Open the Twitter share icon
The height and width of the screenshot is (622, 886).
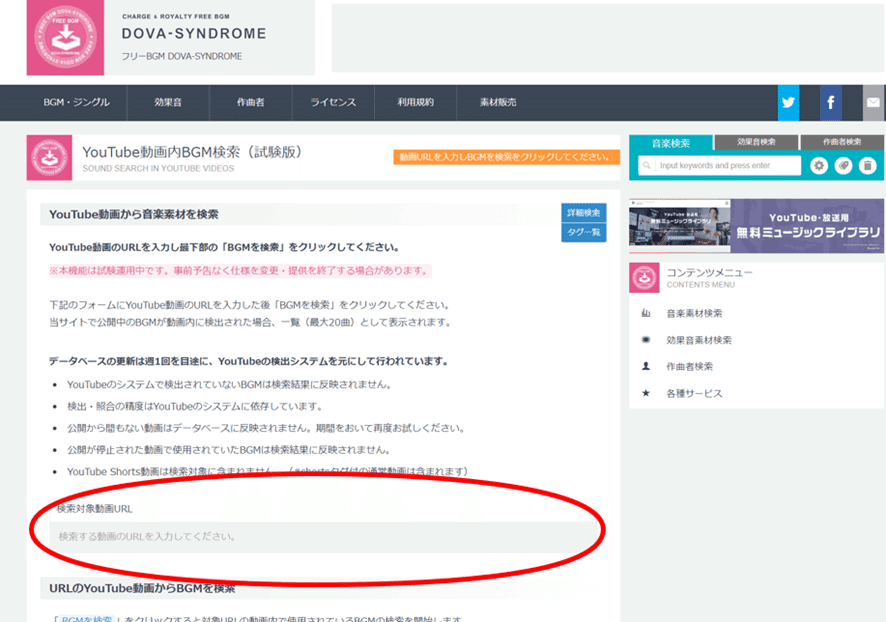point(788,102)
